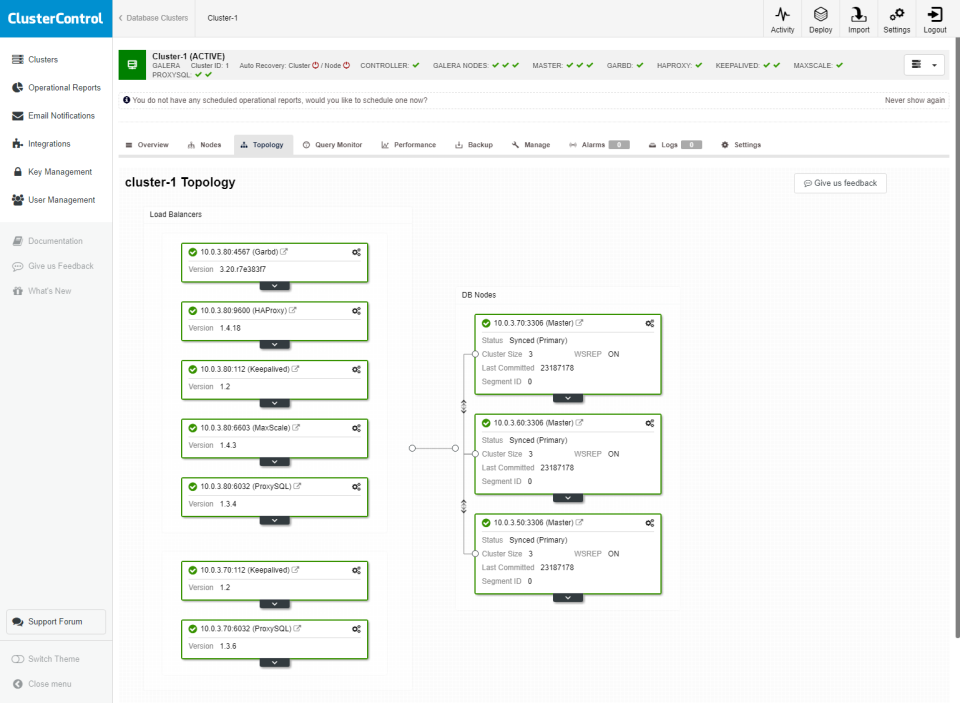Open external link icon for MaxScale node
This screenshot has width=960, height=703.
296,427
